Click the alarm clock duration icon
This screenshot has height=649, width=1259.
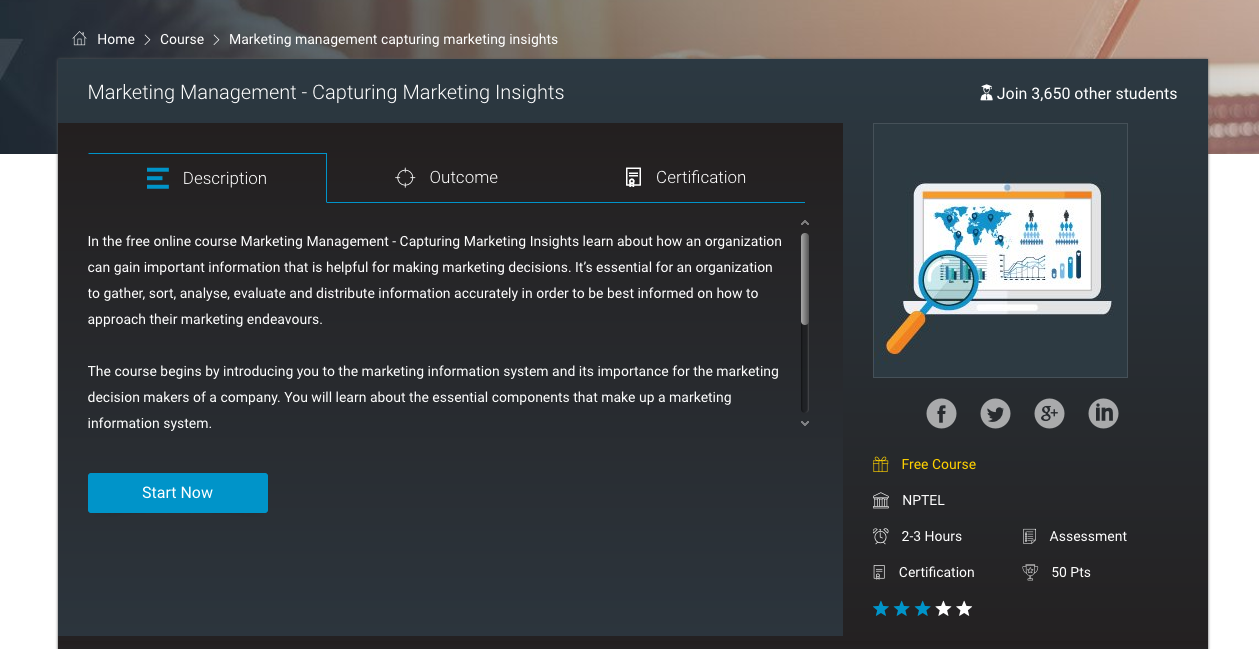[881, 536]
